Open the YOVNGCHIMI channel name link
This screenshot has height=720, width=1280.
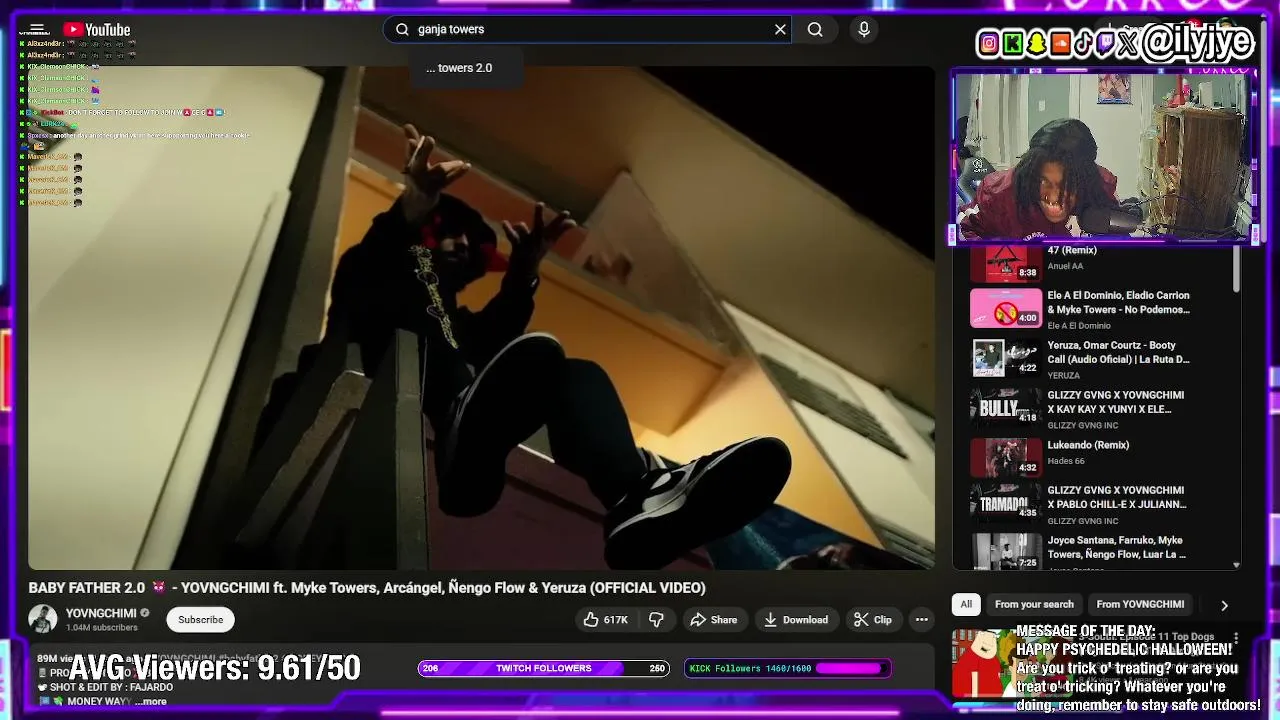tap(101, 613)
